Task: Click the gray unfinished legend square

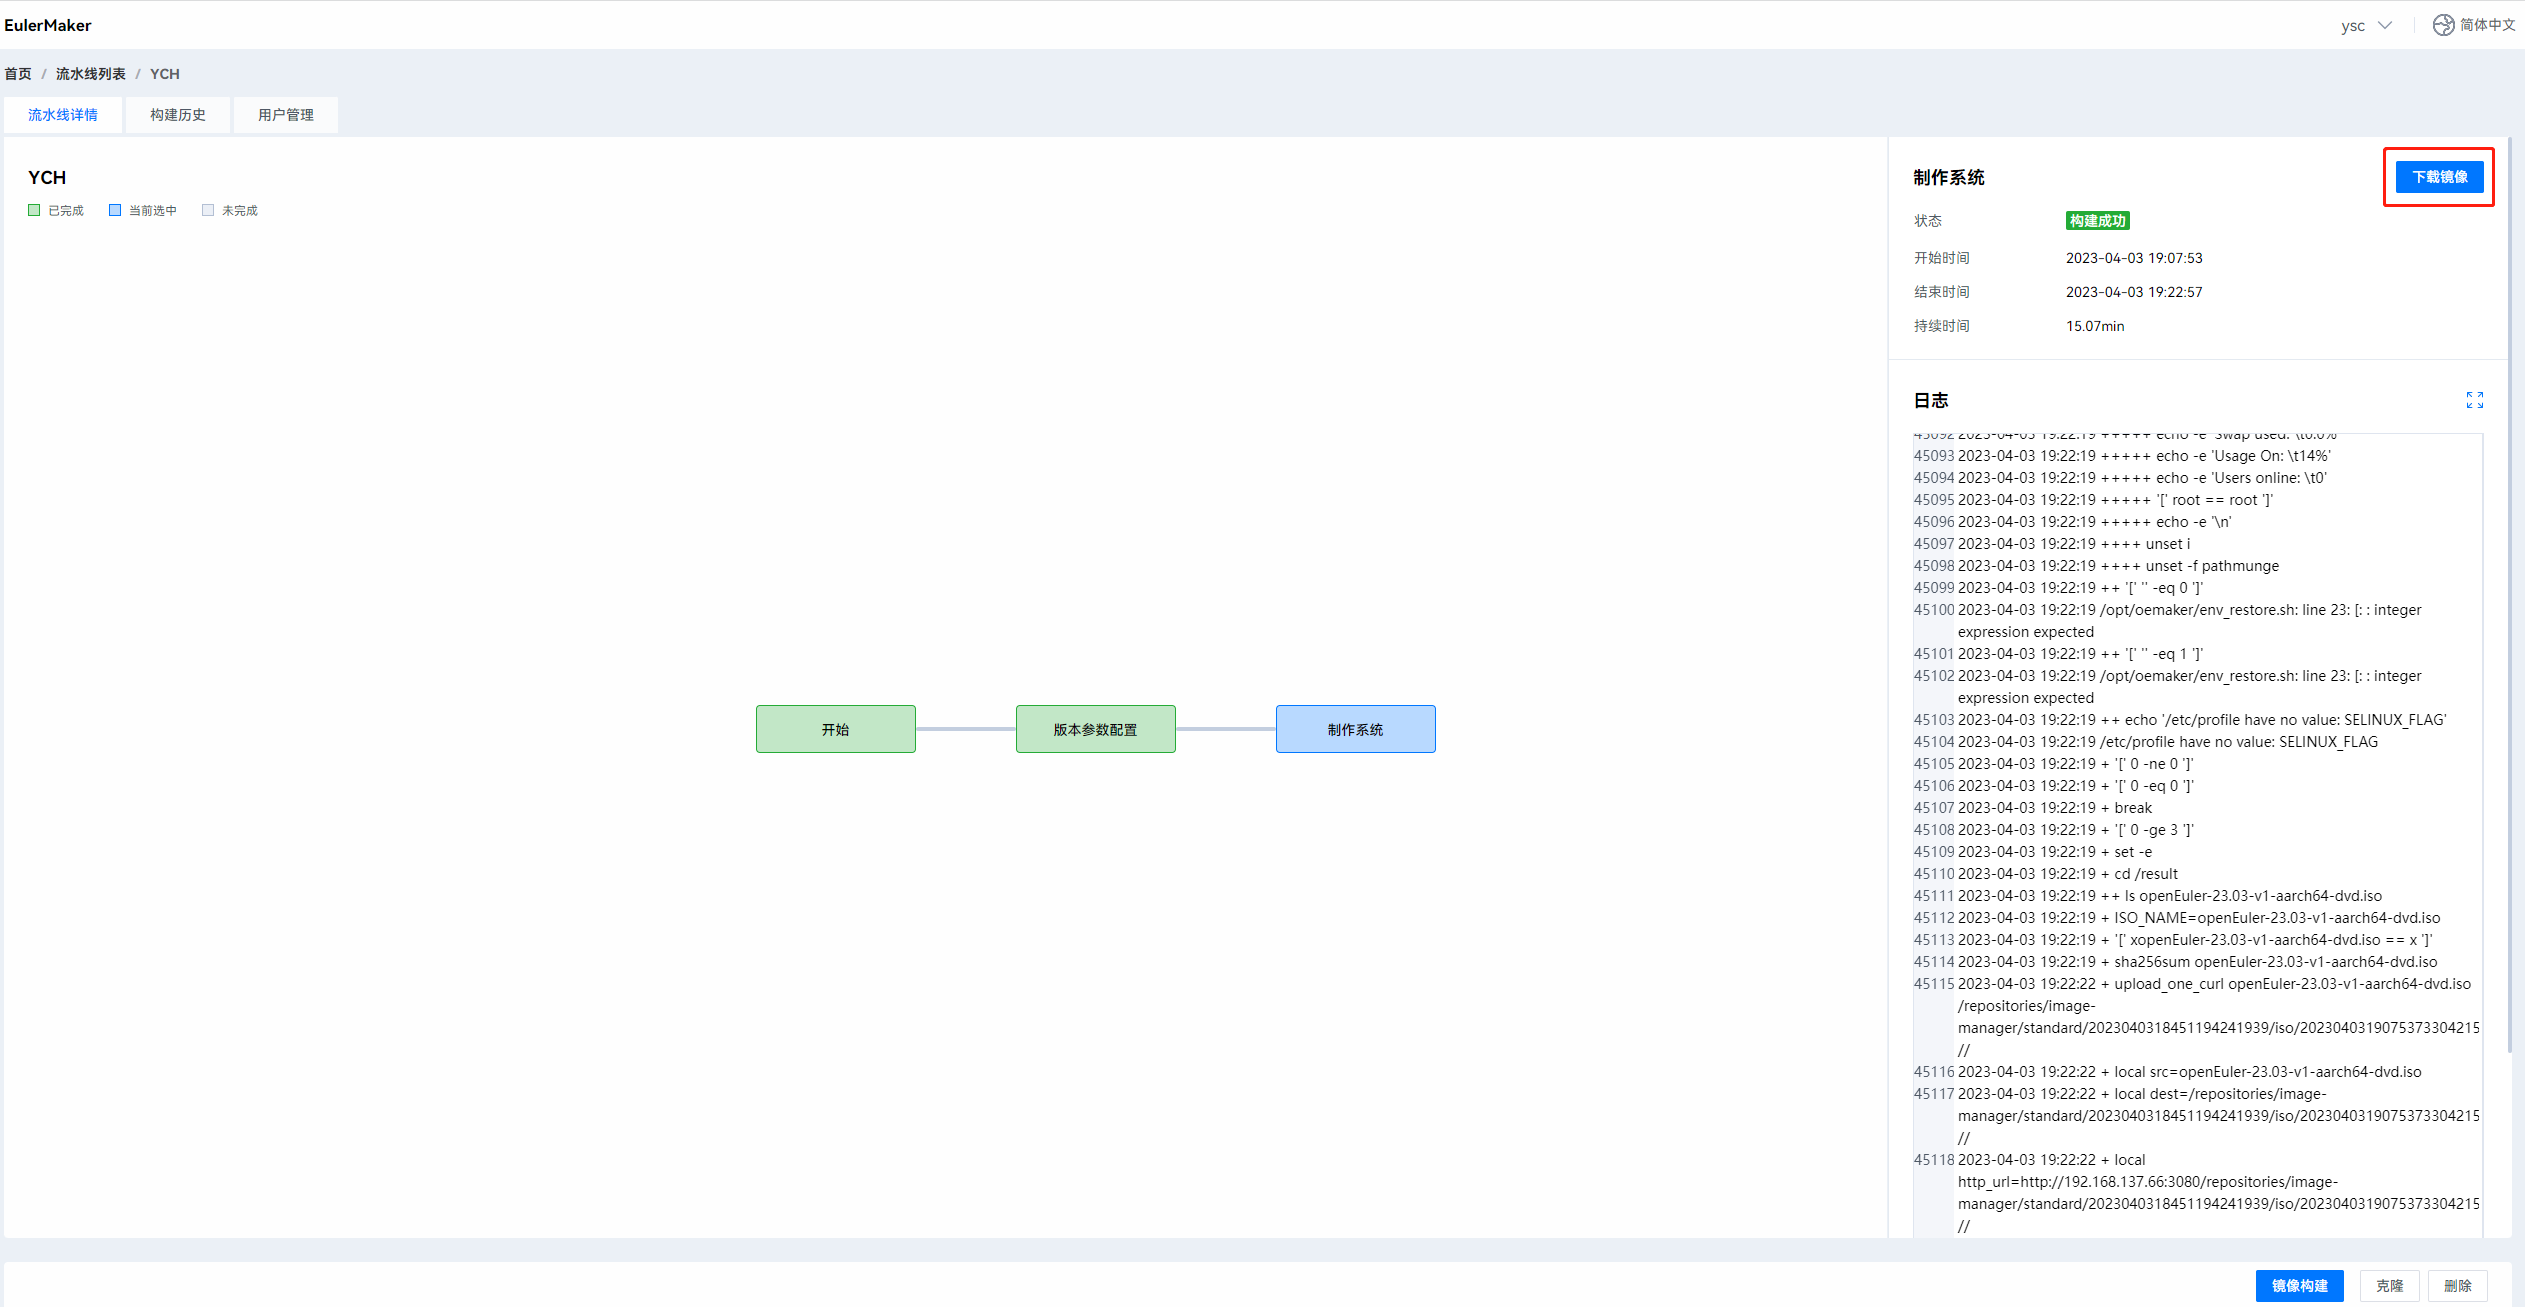Action: pos(208,210)
